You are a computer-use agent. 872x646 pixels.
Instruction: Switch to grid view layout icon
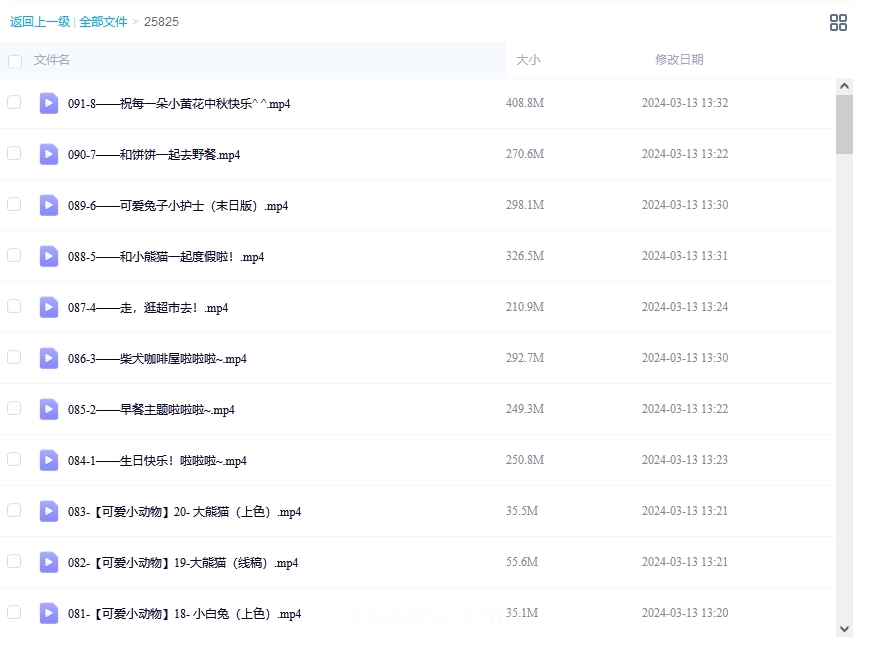click(838, 22)
